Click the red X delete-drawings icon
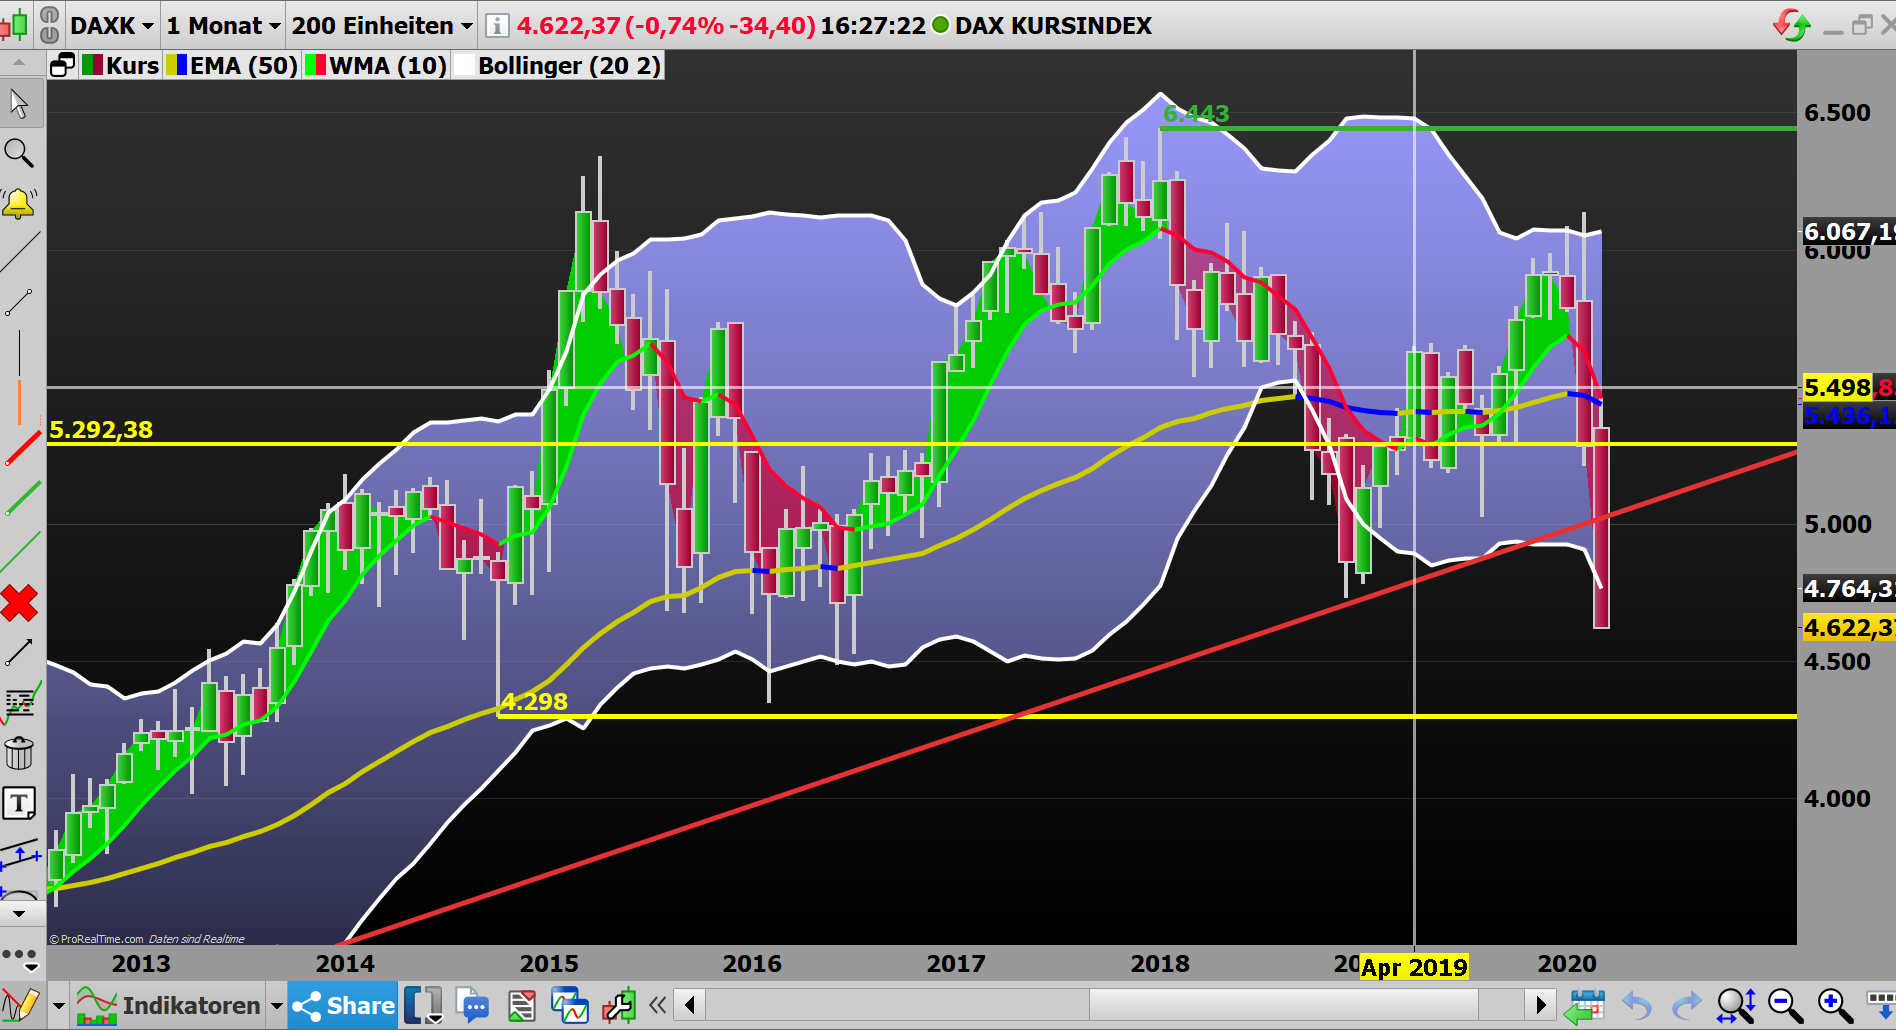Image resolution: width=1896 pixels, height=1030 pixels. pos(20,604)
